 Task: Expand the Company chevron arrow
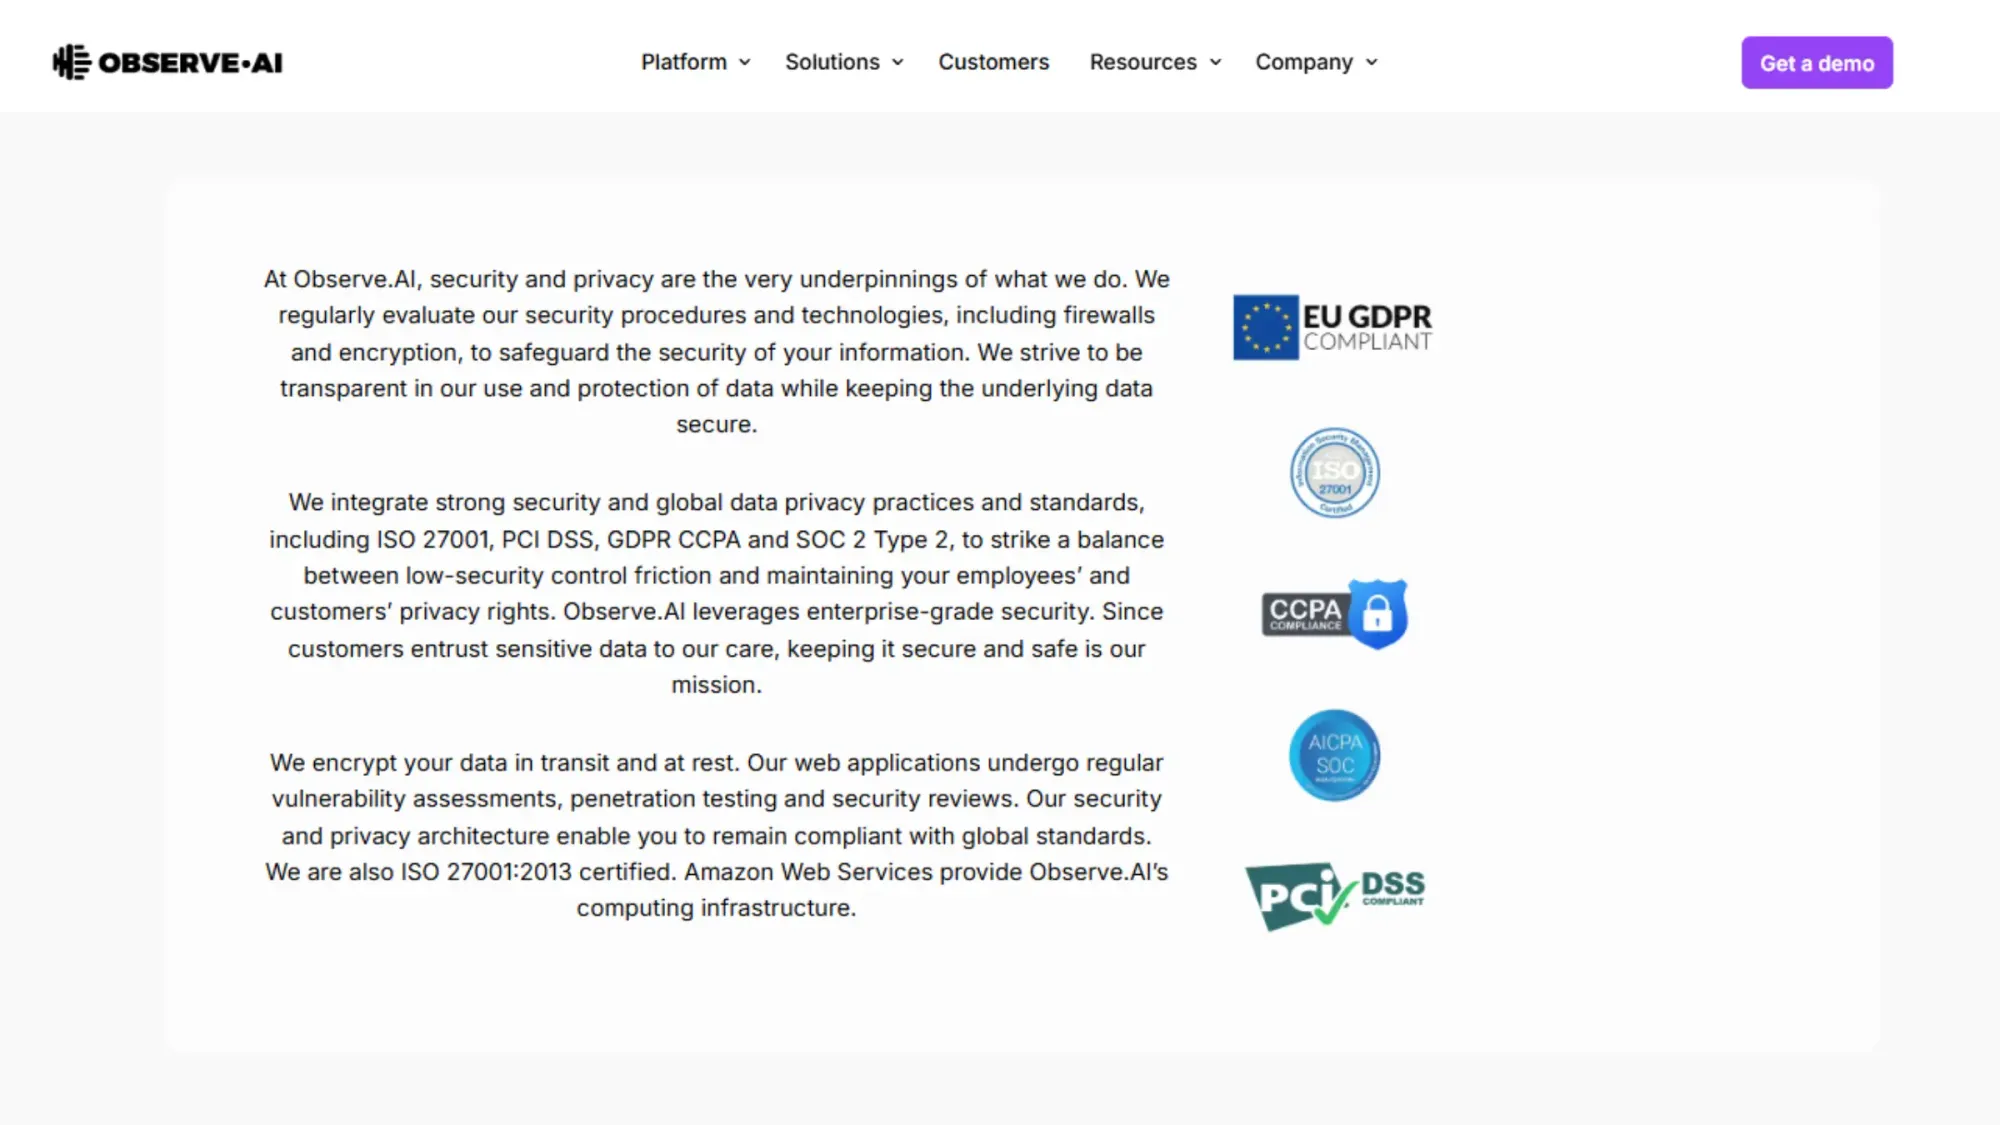coord(1372,62)
